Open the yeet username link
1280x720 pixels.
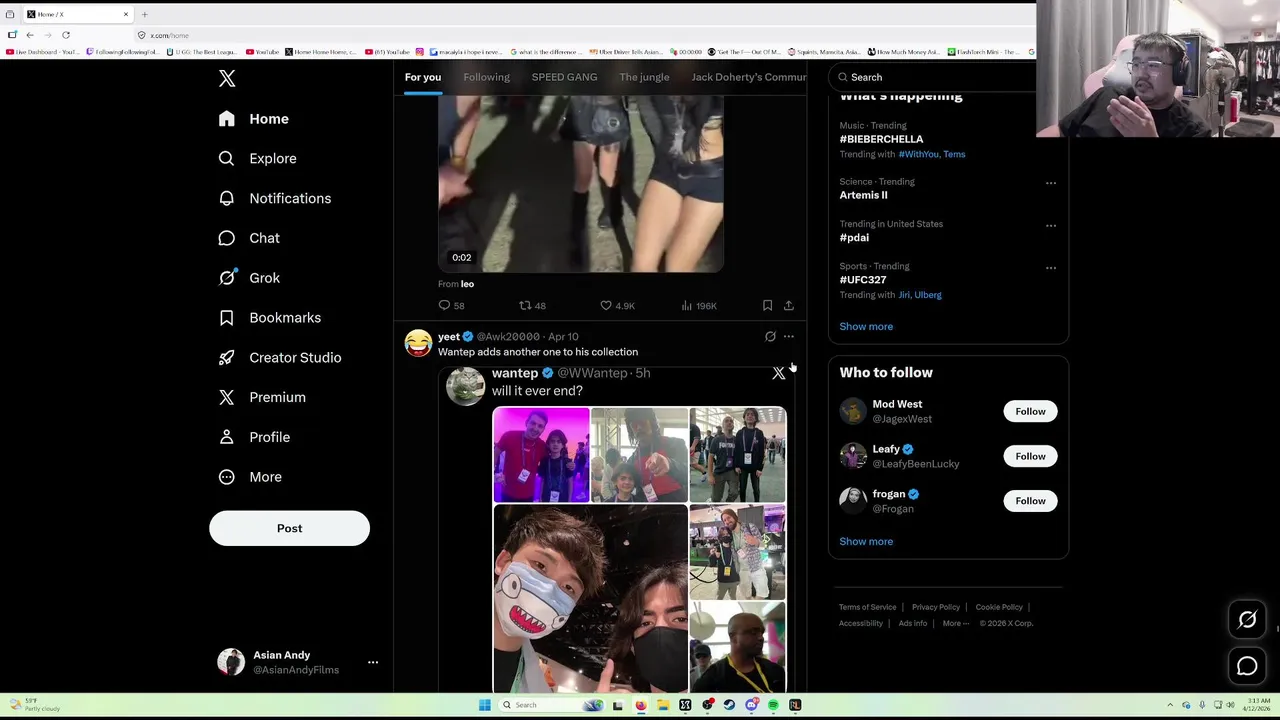[449, 337]
